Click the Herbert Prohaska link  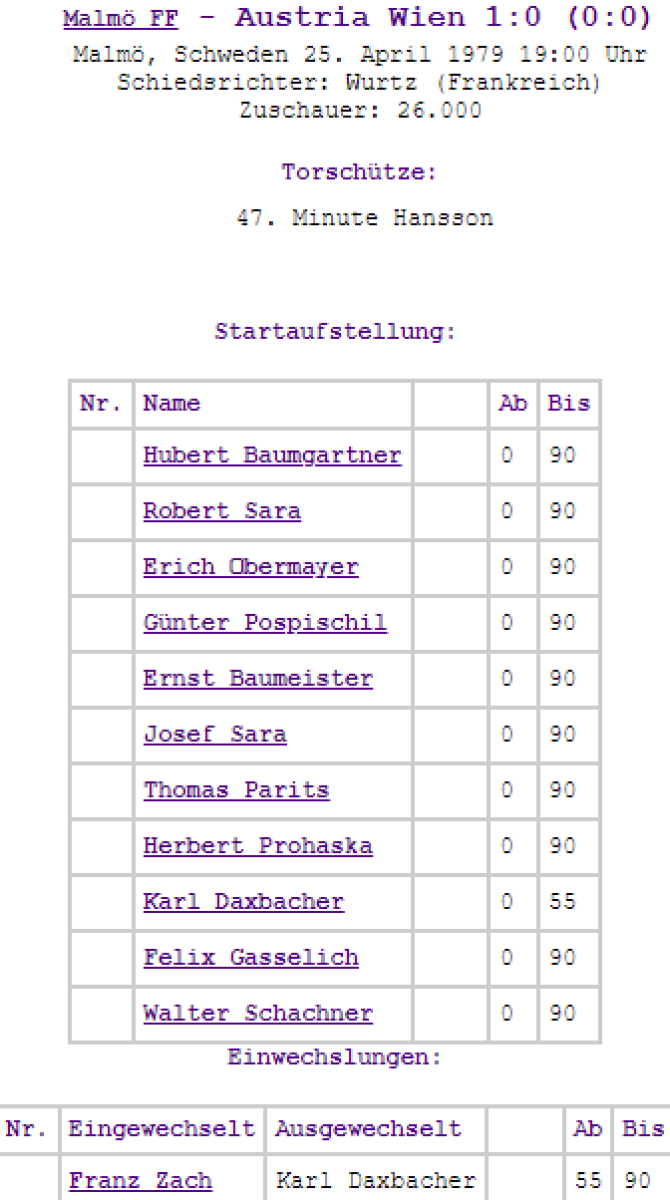[x=258, y=846]
